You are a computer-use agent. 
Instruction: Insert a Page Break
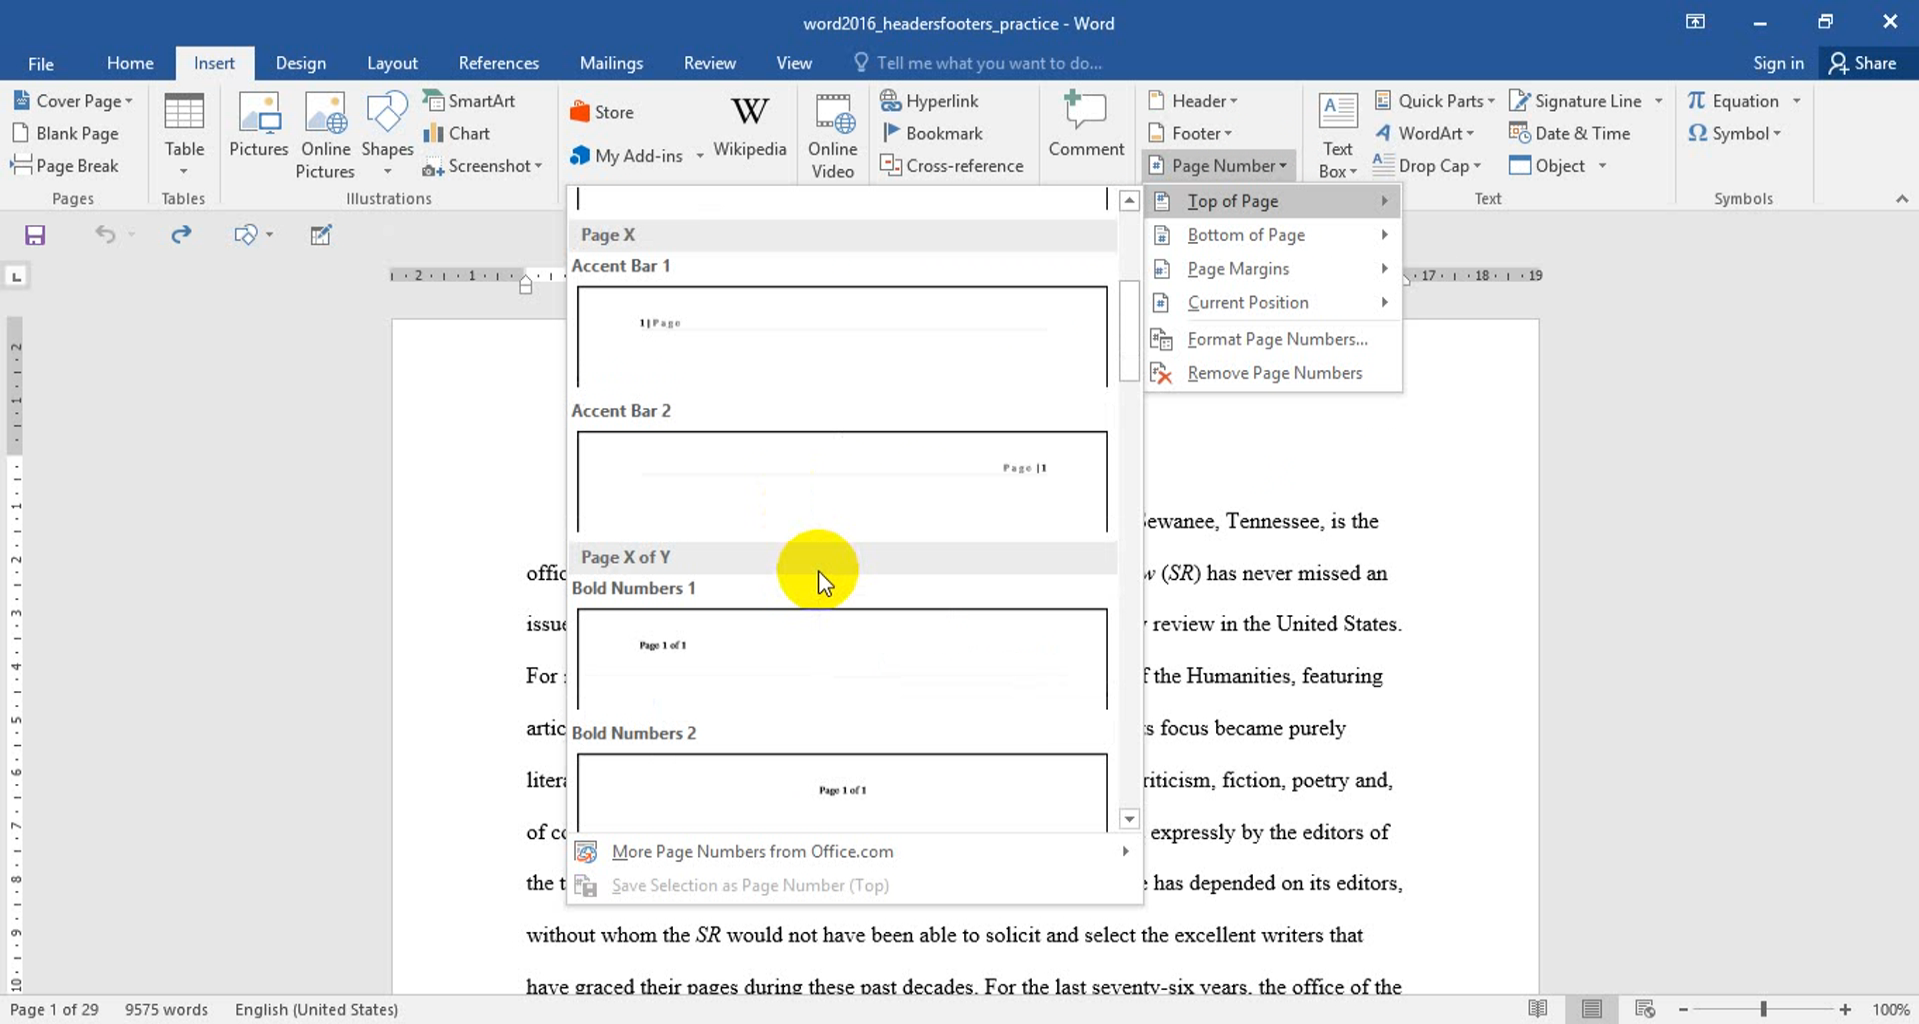pos(65,166)
